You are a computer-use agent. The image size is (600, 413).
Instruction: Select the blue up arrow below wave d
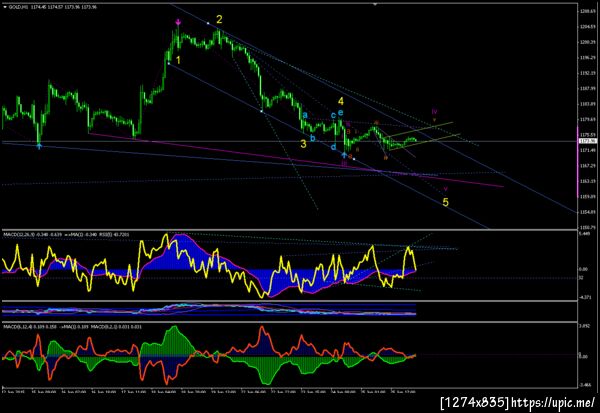344,155
